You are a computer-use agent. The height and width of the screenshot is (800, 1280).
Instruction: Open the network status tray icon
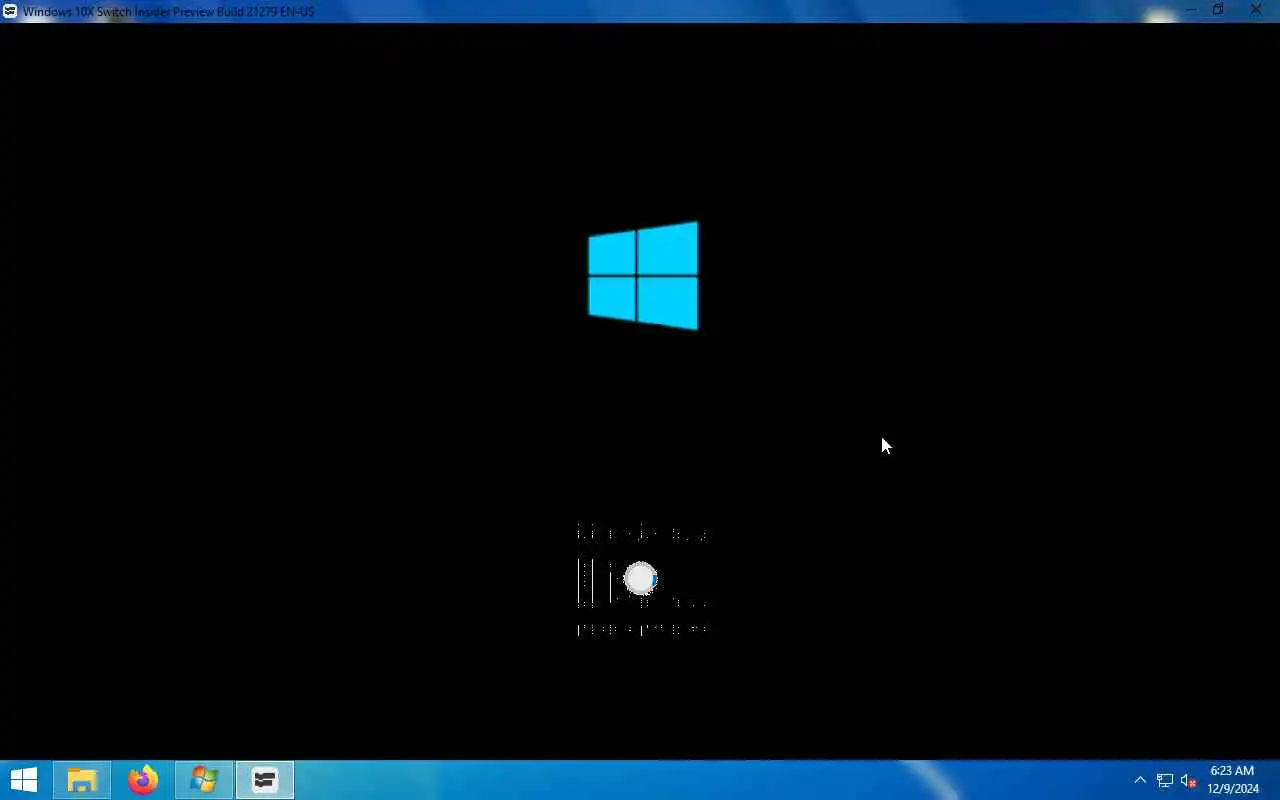1165,781
